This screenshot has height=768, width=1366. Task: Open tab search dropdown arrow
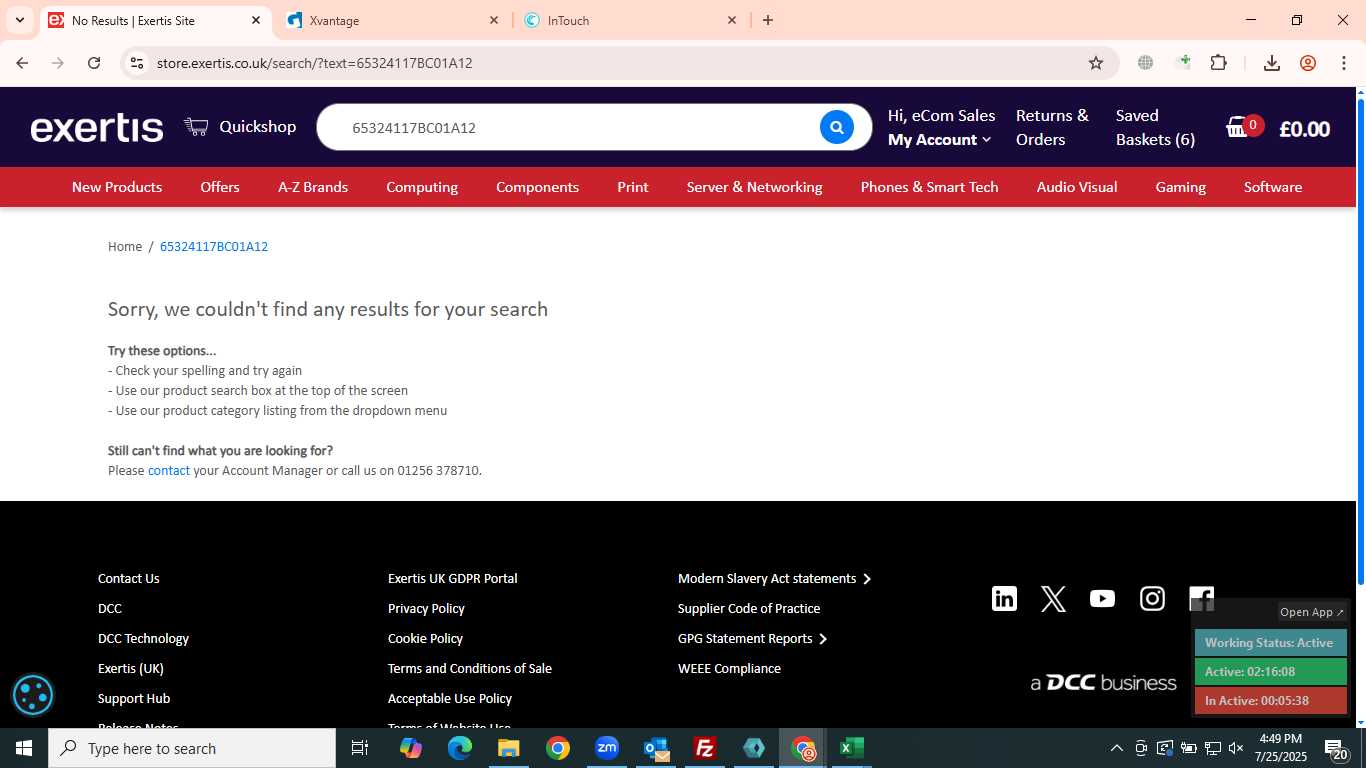[19, 20]
